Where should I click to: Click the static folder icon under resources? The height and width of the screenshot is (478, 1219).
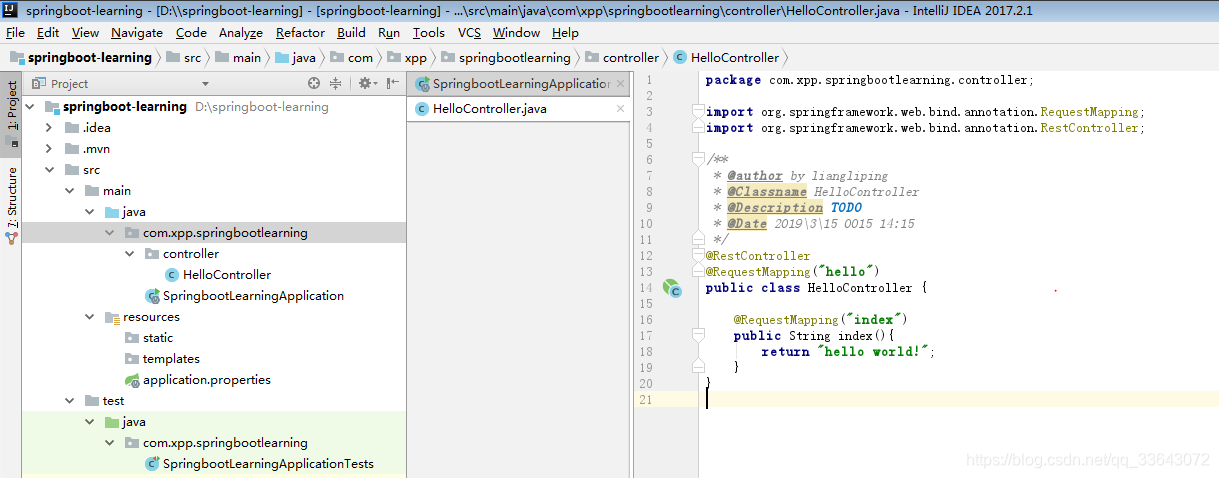click(132, 338)
